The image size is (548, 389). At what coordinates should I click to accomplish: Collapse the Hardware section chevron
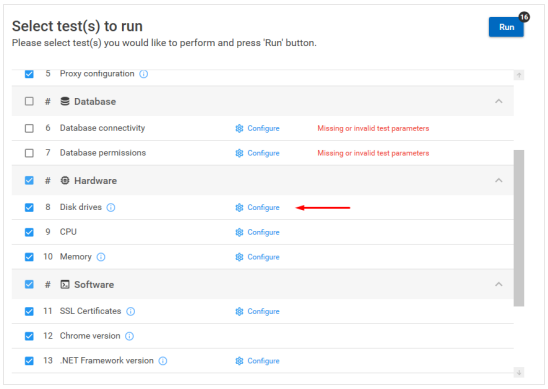point(499,180)
